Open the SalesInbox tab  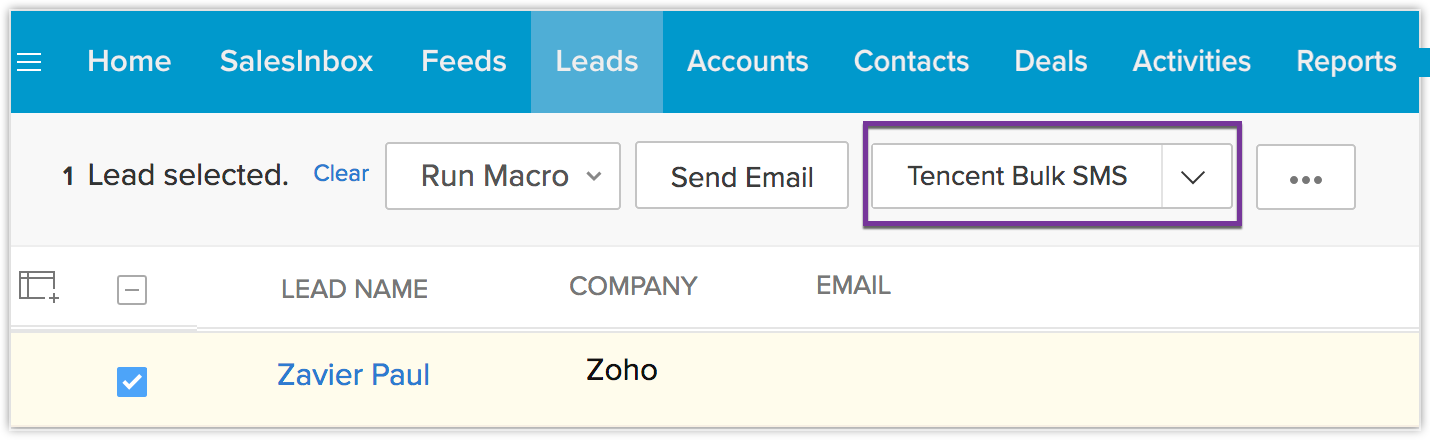click(x=296, y=62)
